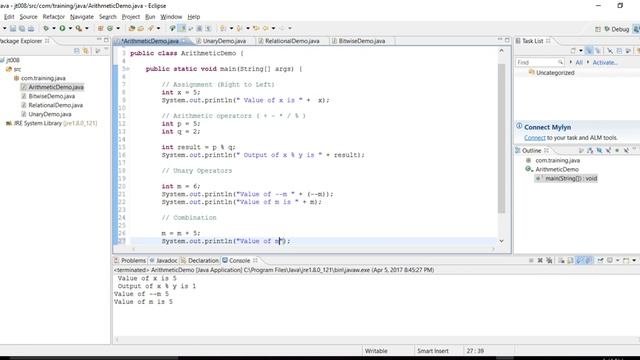
Task: Toggle Hide Fields in Outline toolbar
Action: click(599, 151)
